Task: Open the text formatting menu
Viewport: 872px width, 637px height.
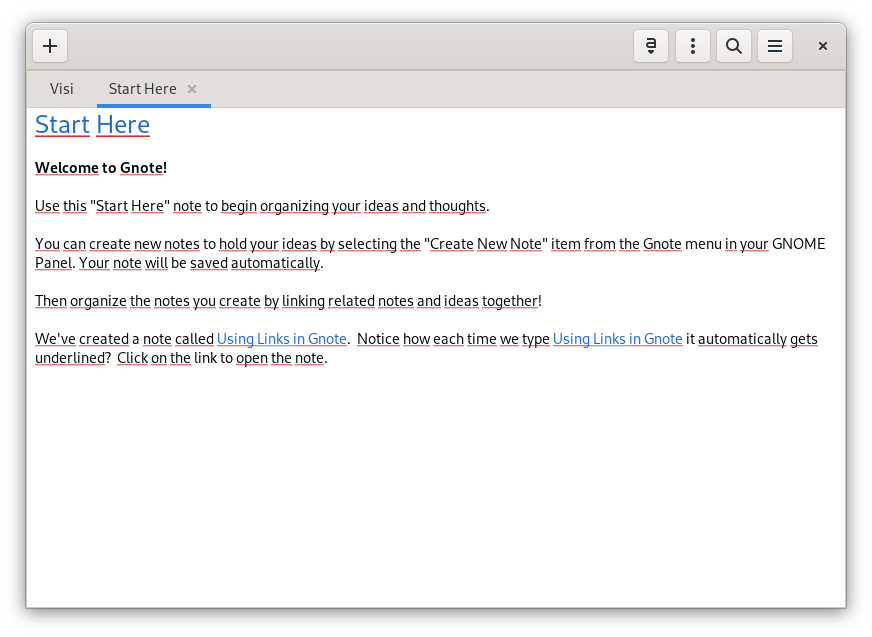Action: (651, 46)
